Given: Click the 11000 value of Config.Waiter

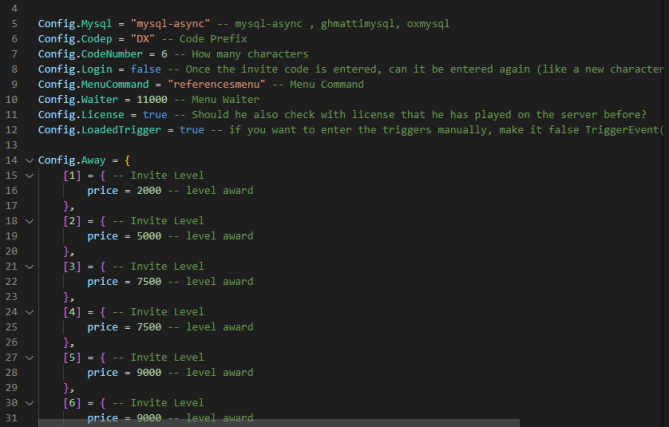Looking at the screenshot, I should click(x=152, y=99).
